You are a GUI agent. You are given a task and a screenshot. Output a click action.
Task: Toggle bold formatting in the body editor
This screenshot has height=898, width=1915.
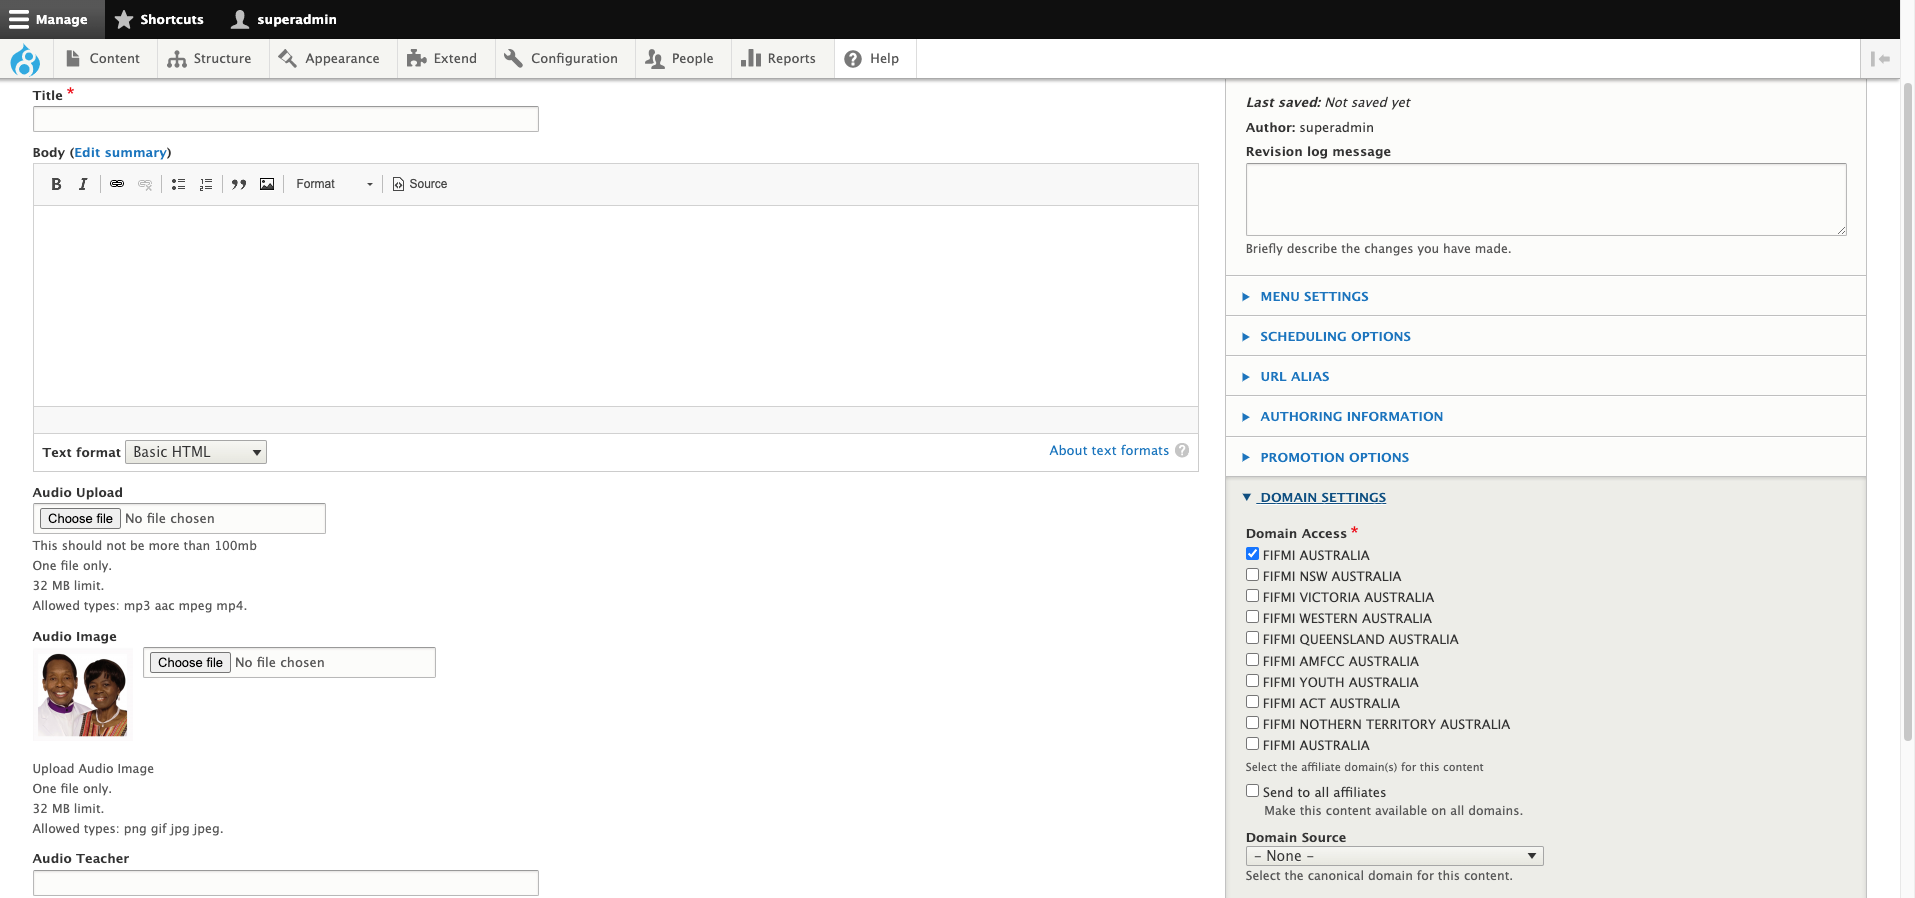point(56,184)
